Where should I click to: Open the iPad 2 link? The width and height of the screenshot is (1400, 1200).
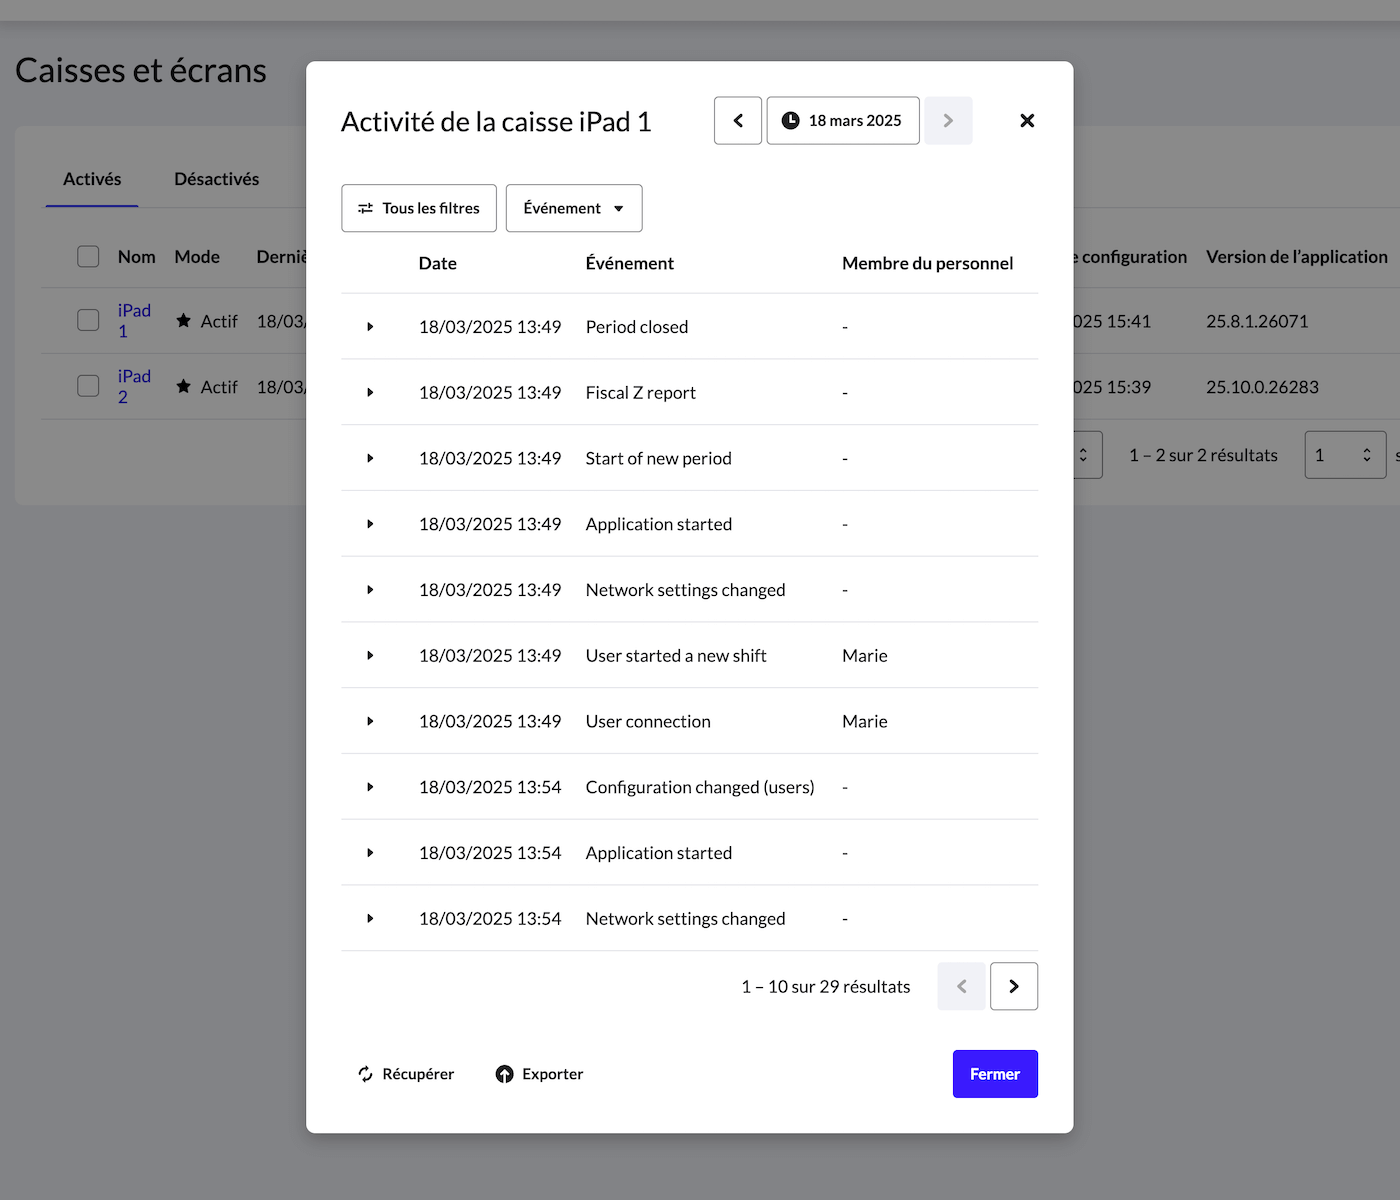pos(134,387)
